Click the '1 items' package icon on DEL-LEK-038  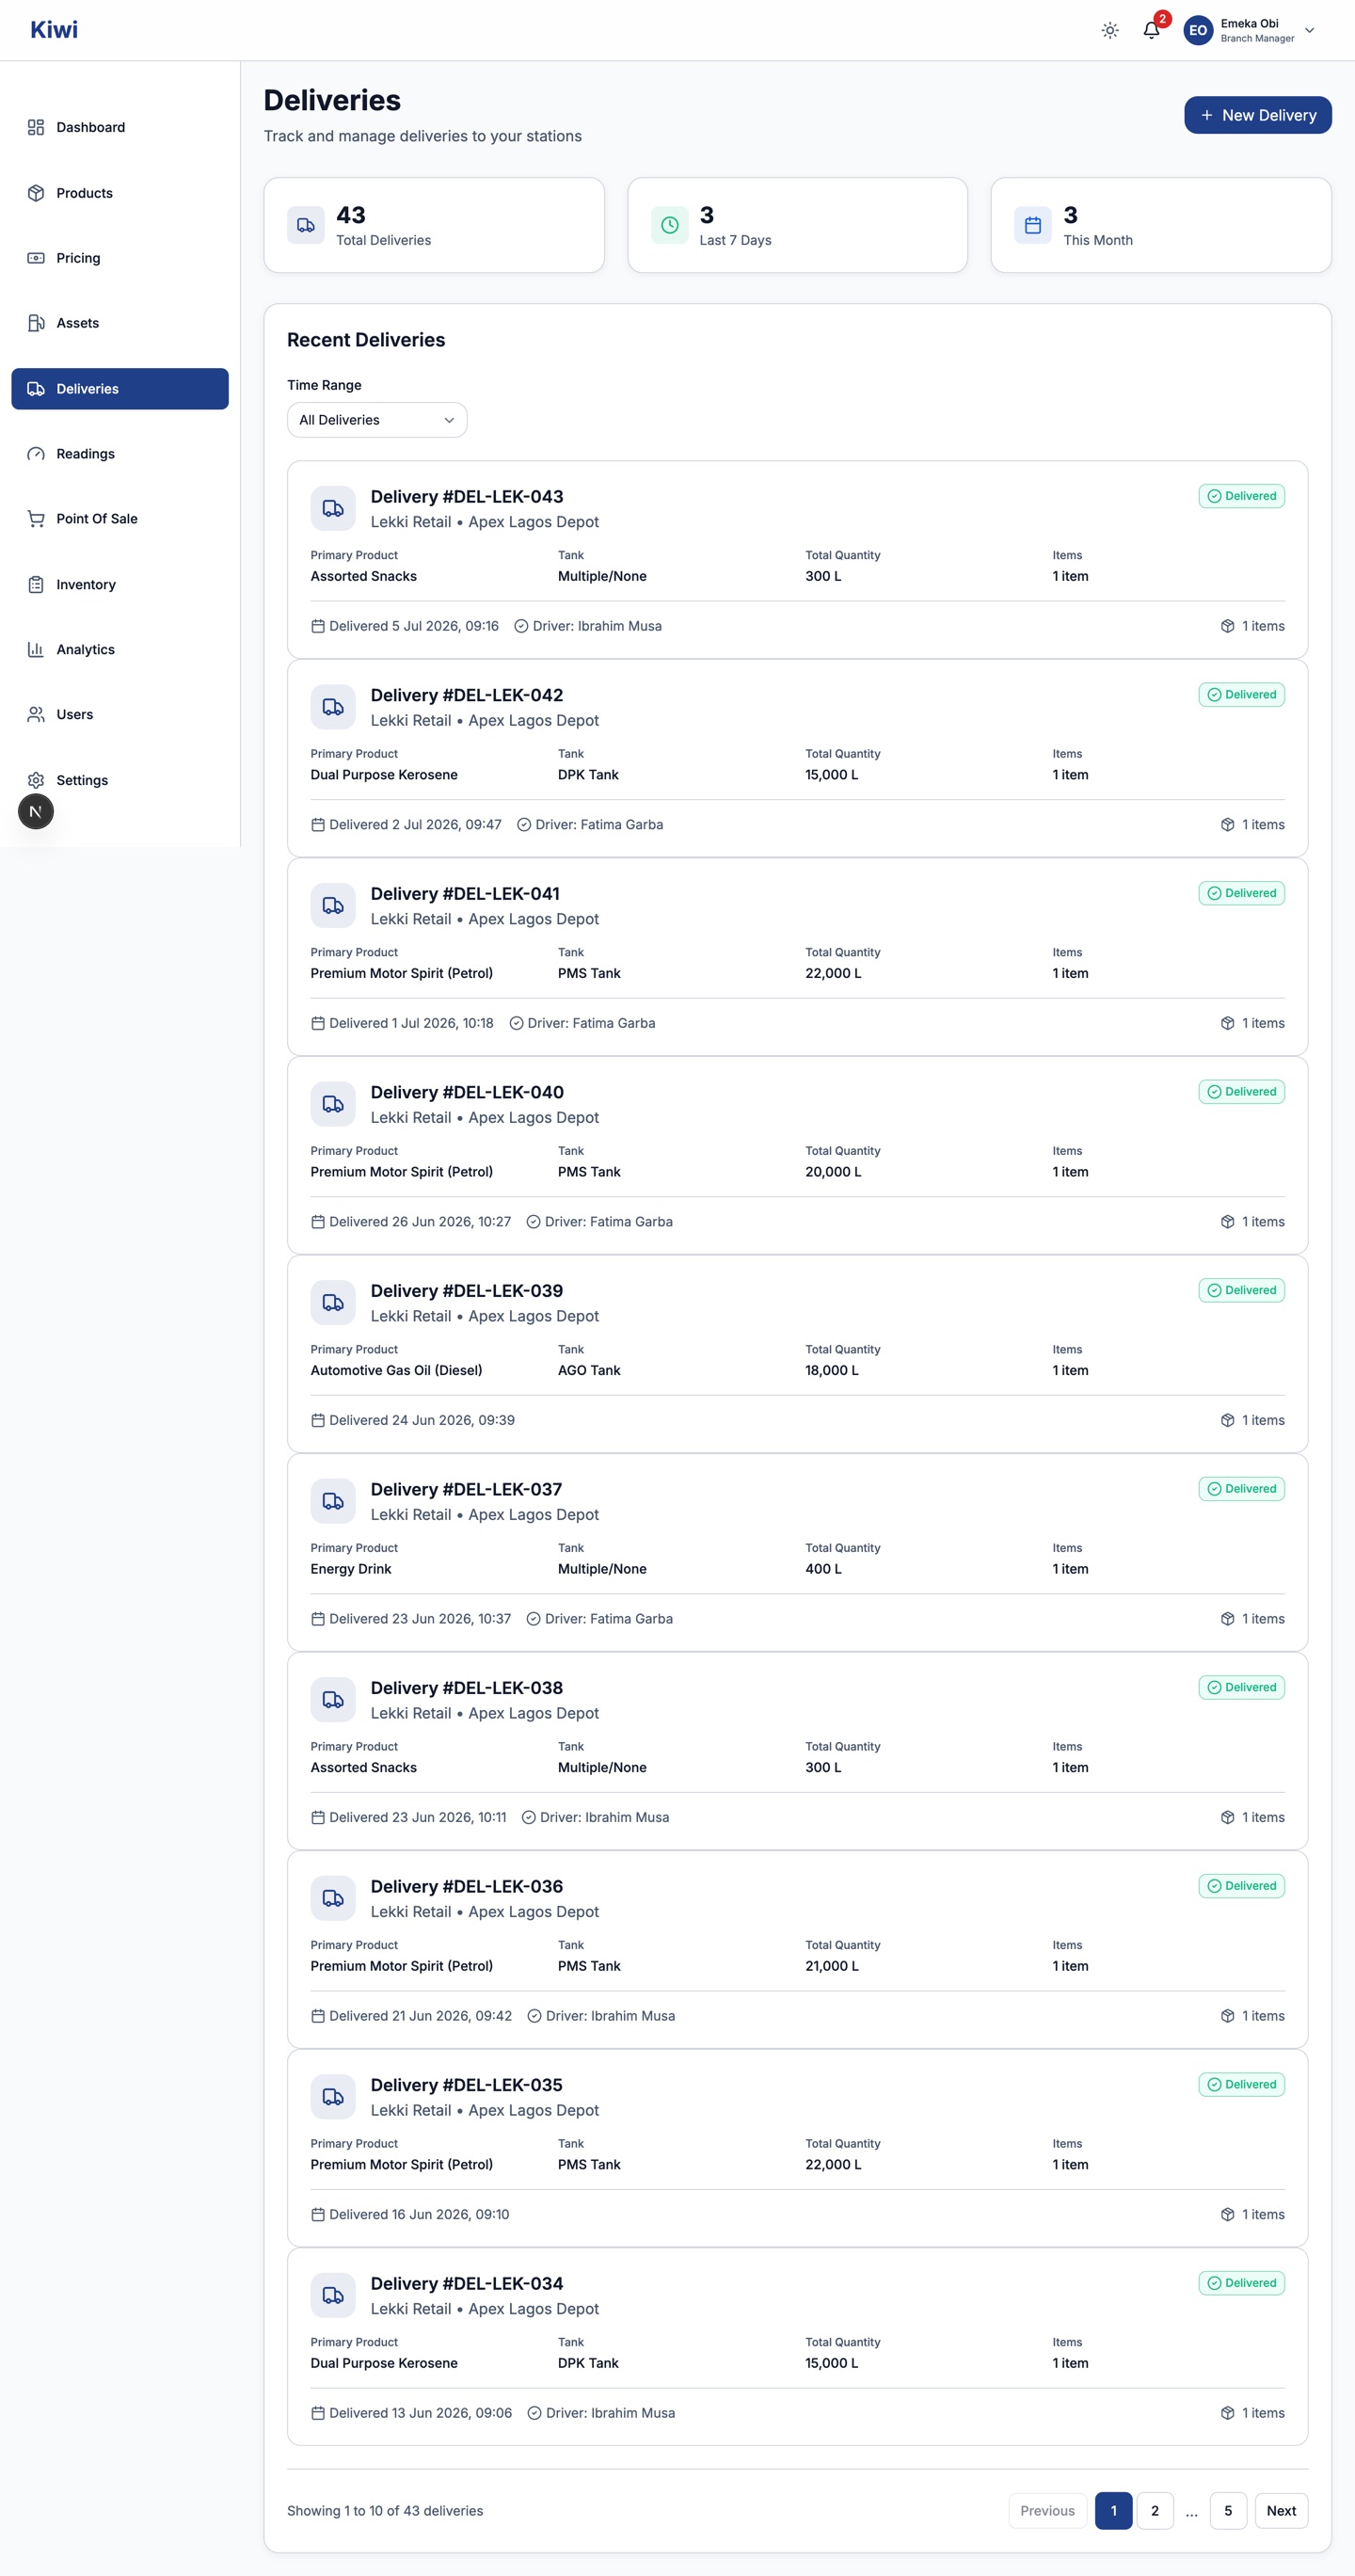click(1227, 1817)
